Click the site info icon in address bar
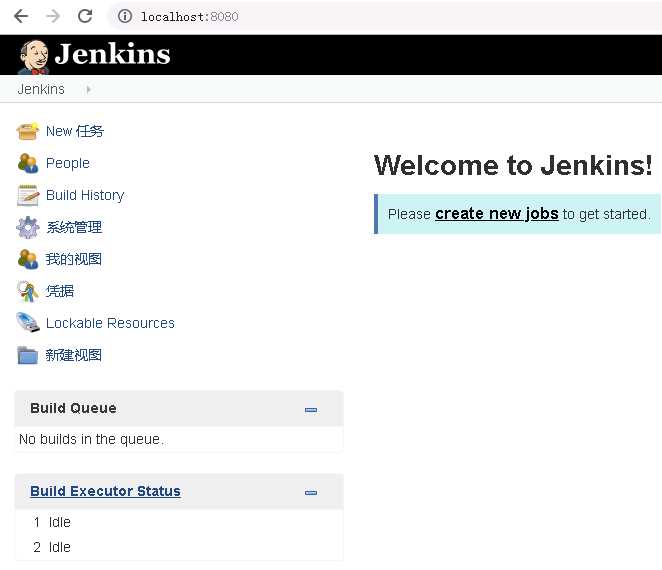Image resolution: width=662 pixels, height=570 pixels. [x=125, y=16]
